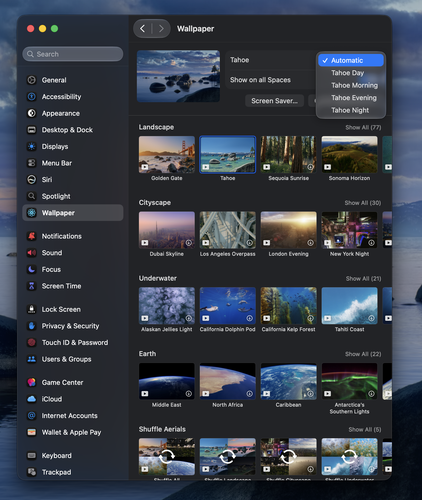Screen dimensions: 422x500
Task: Show All Landscape wallpapers link
Action: tap(363, 127)
